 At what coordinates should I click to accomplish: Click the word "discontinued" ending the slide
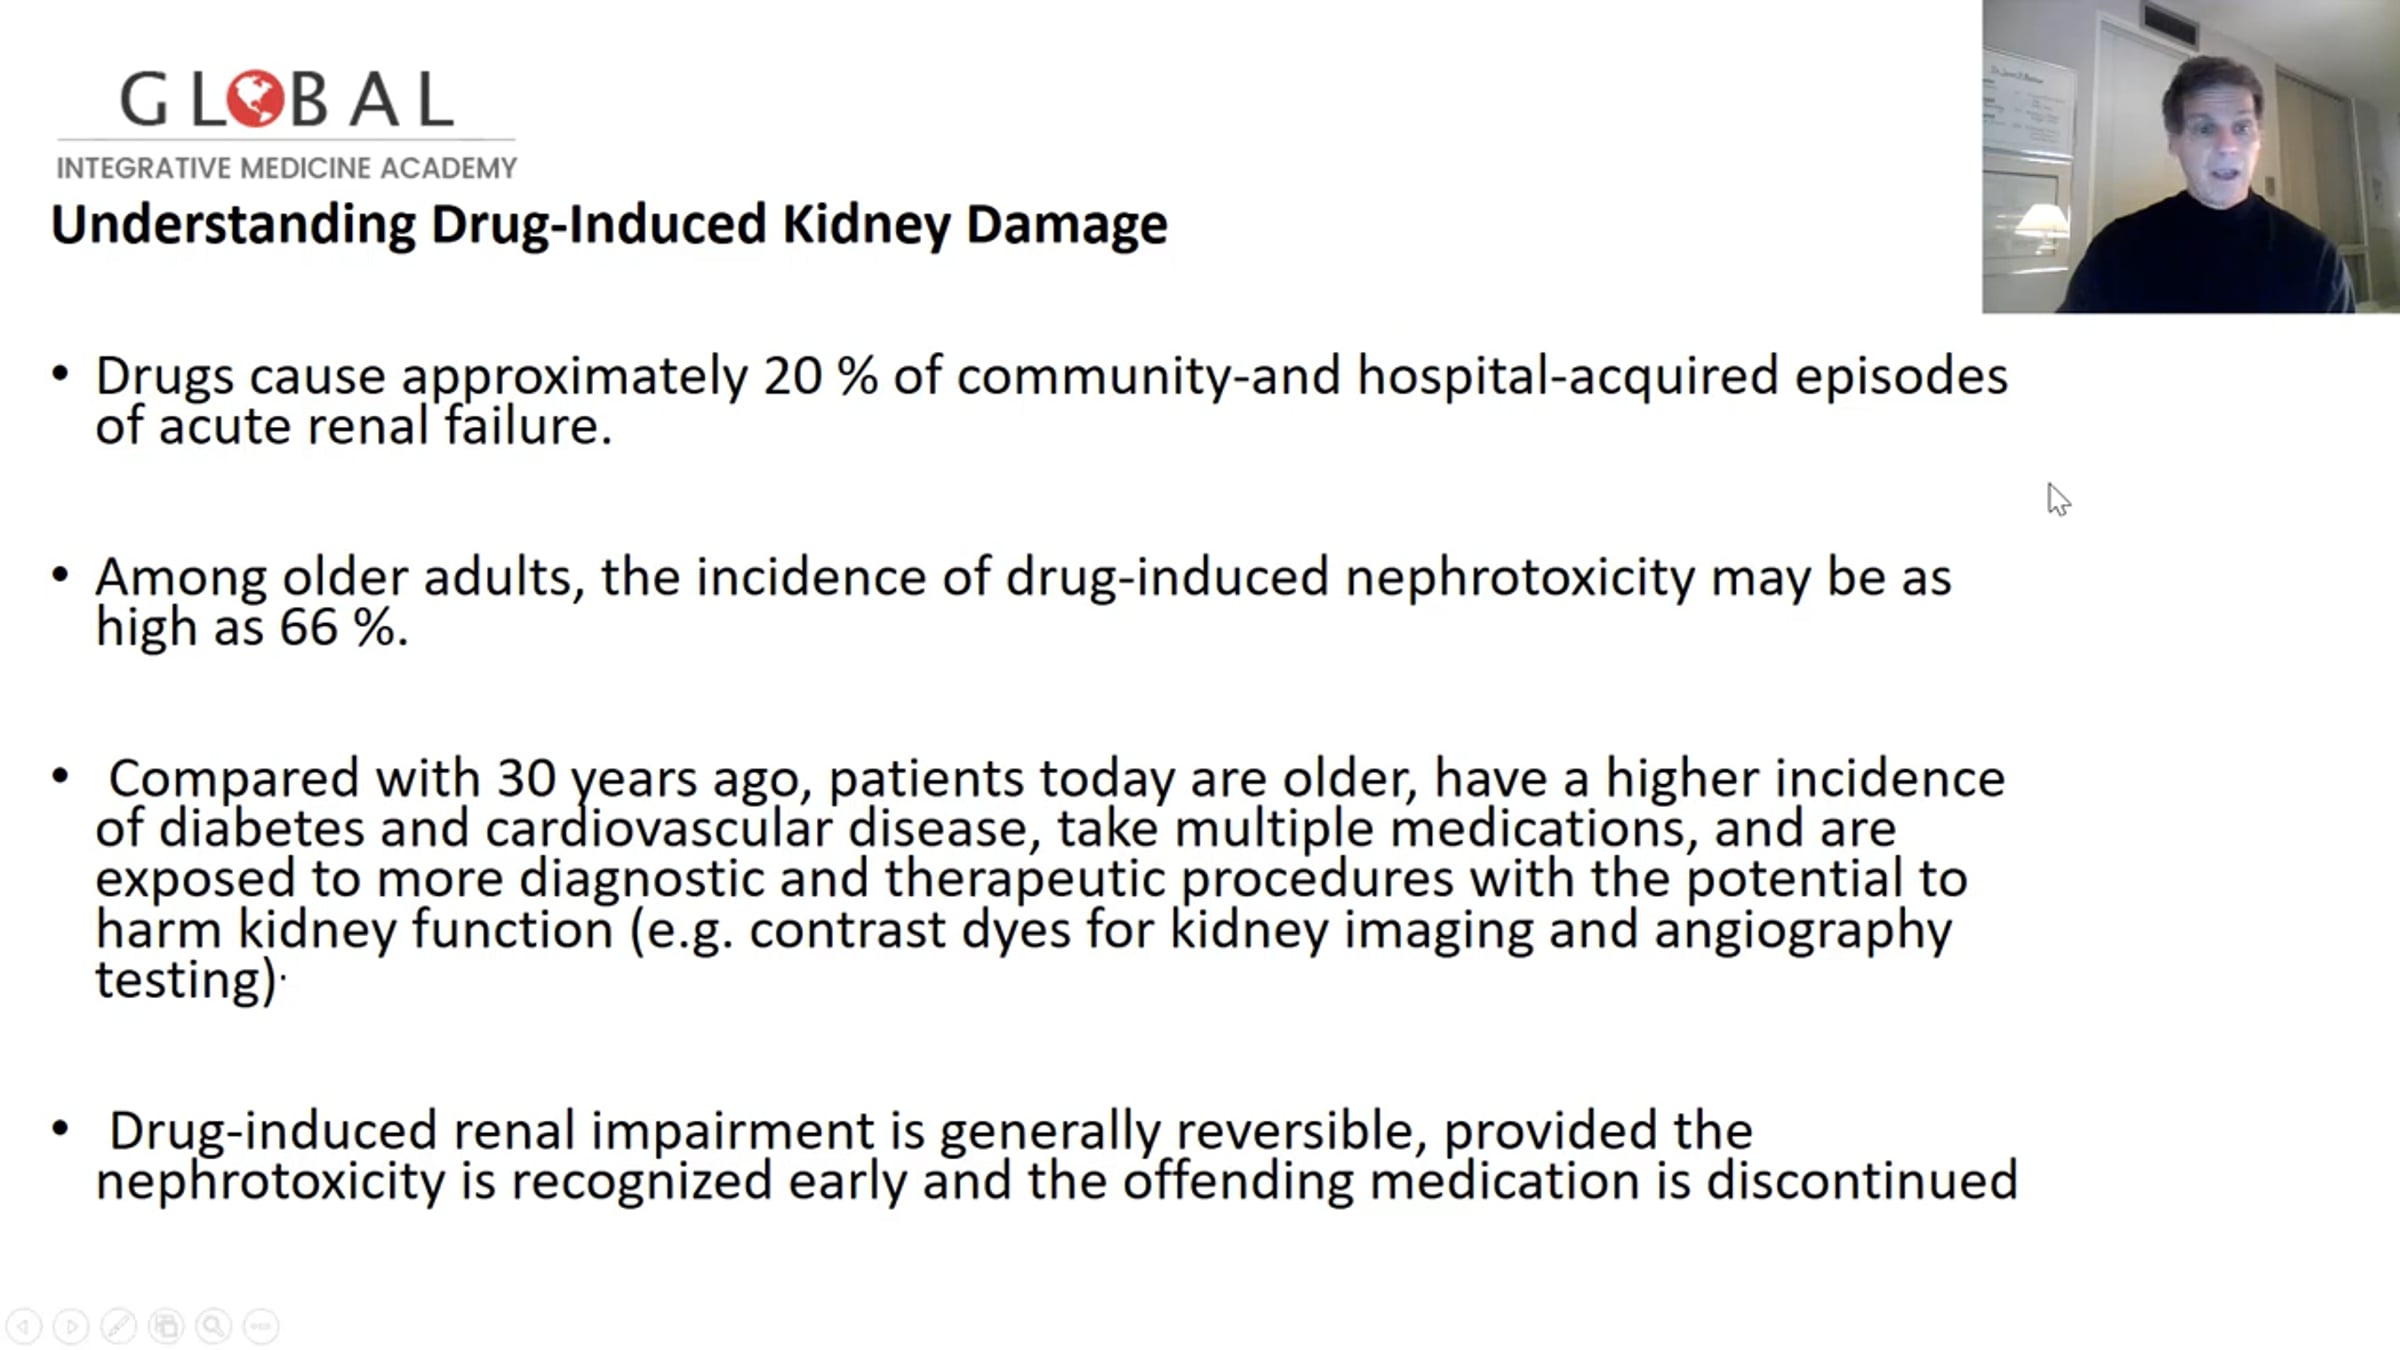coord(1861,1181)
